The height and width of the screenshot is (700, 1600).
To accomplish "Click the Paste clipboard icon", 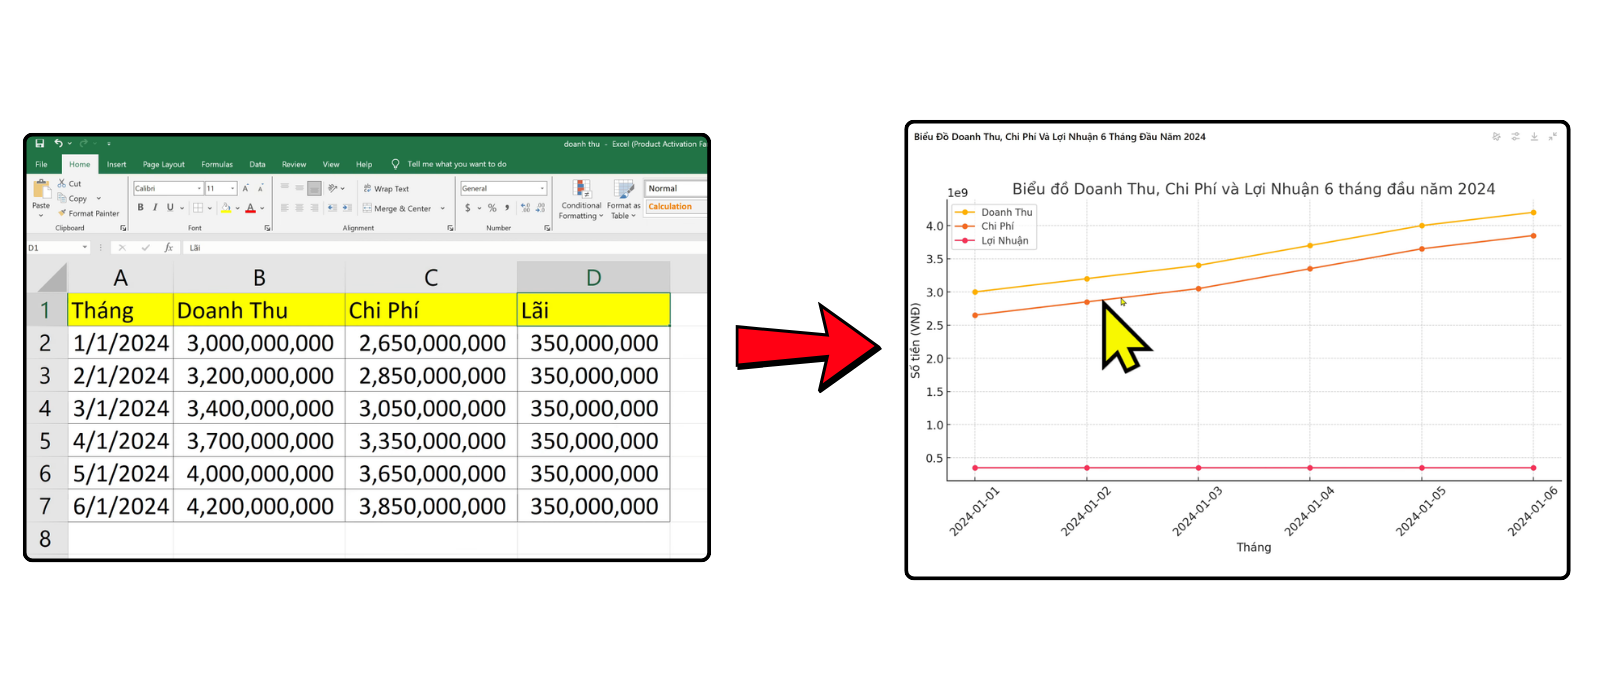I will point(41,189).
